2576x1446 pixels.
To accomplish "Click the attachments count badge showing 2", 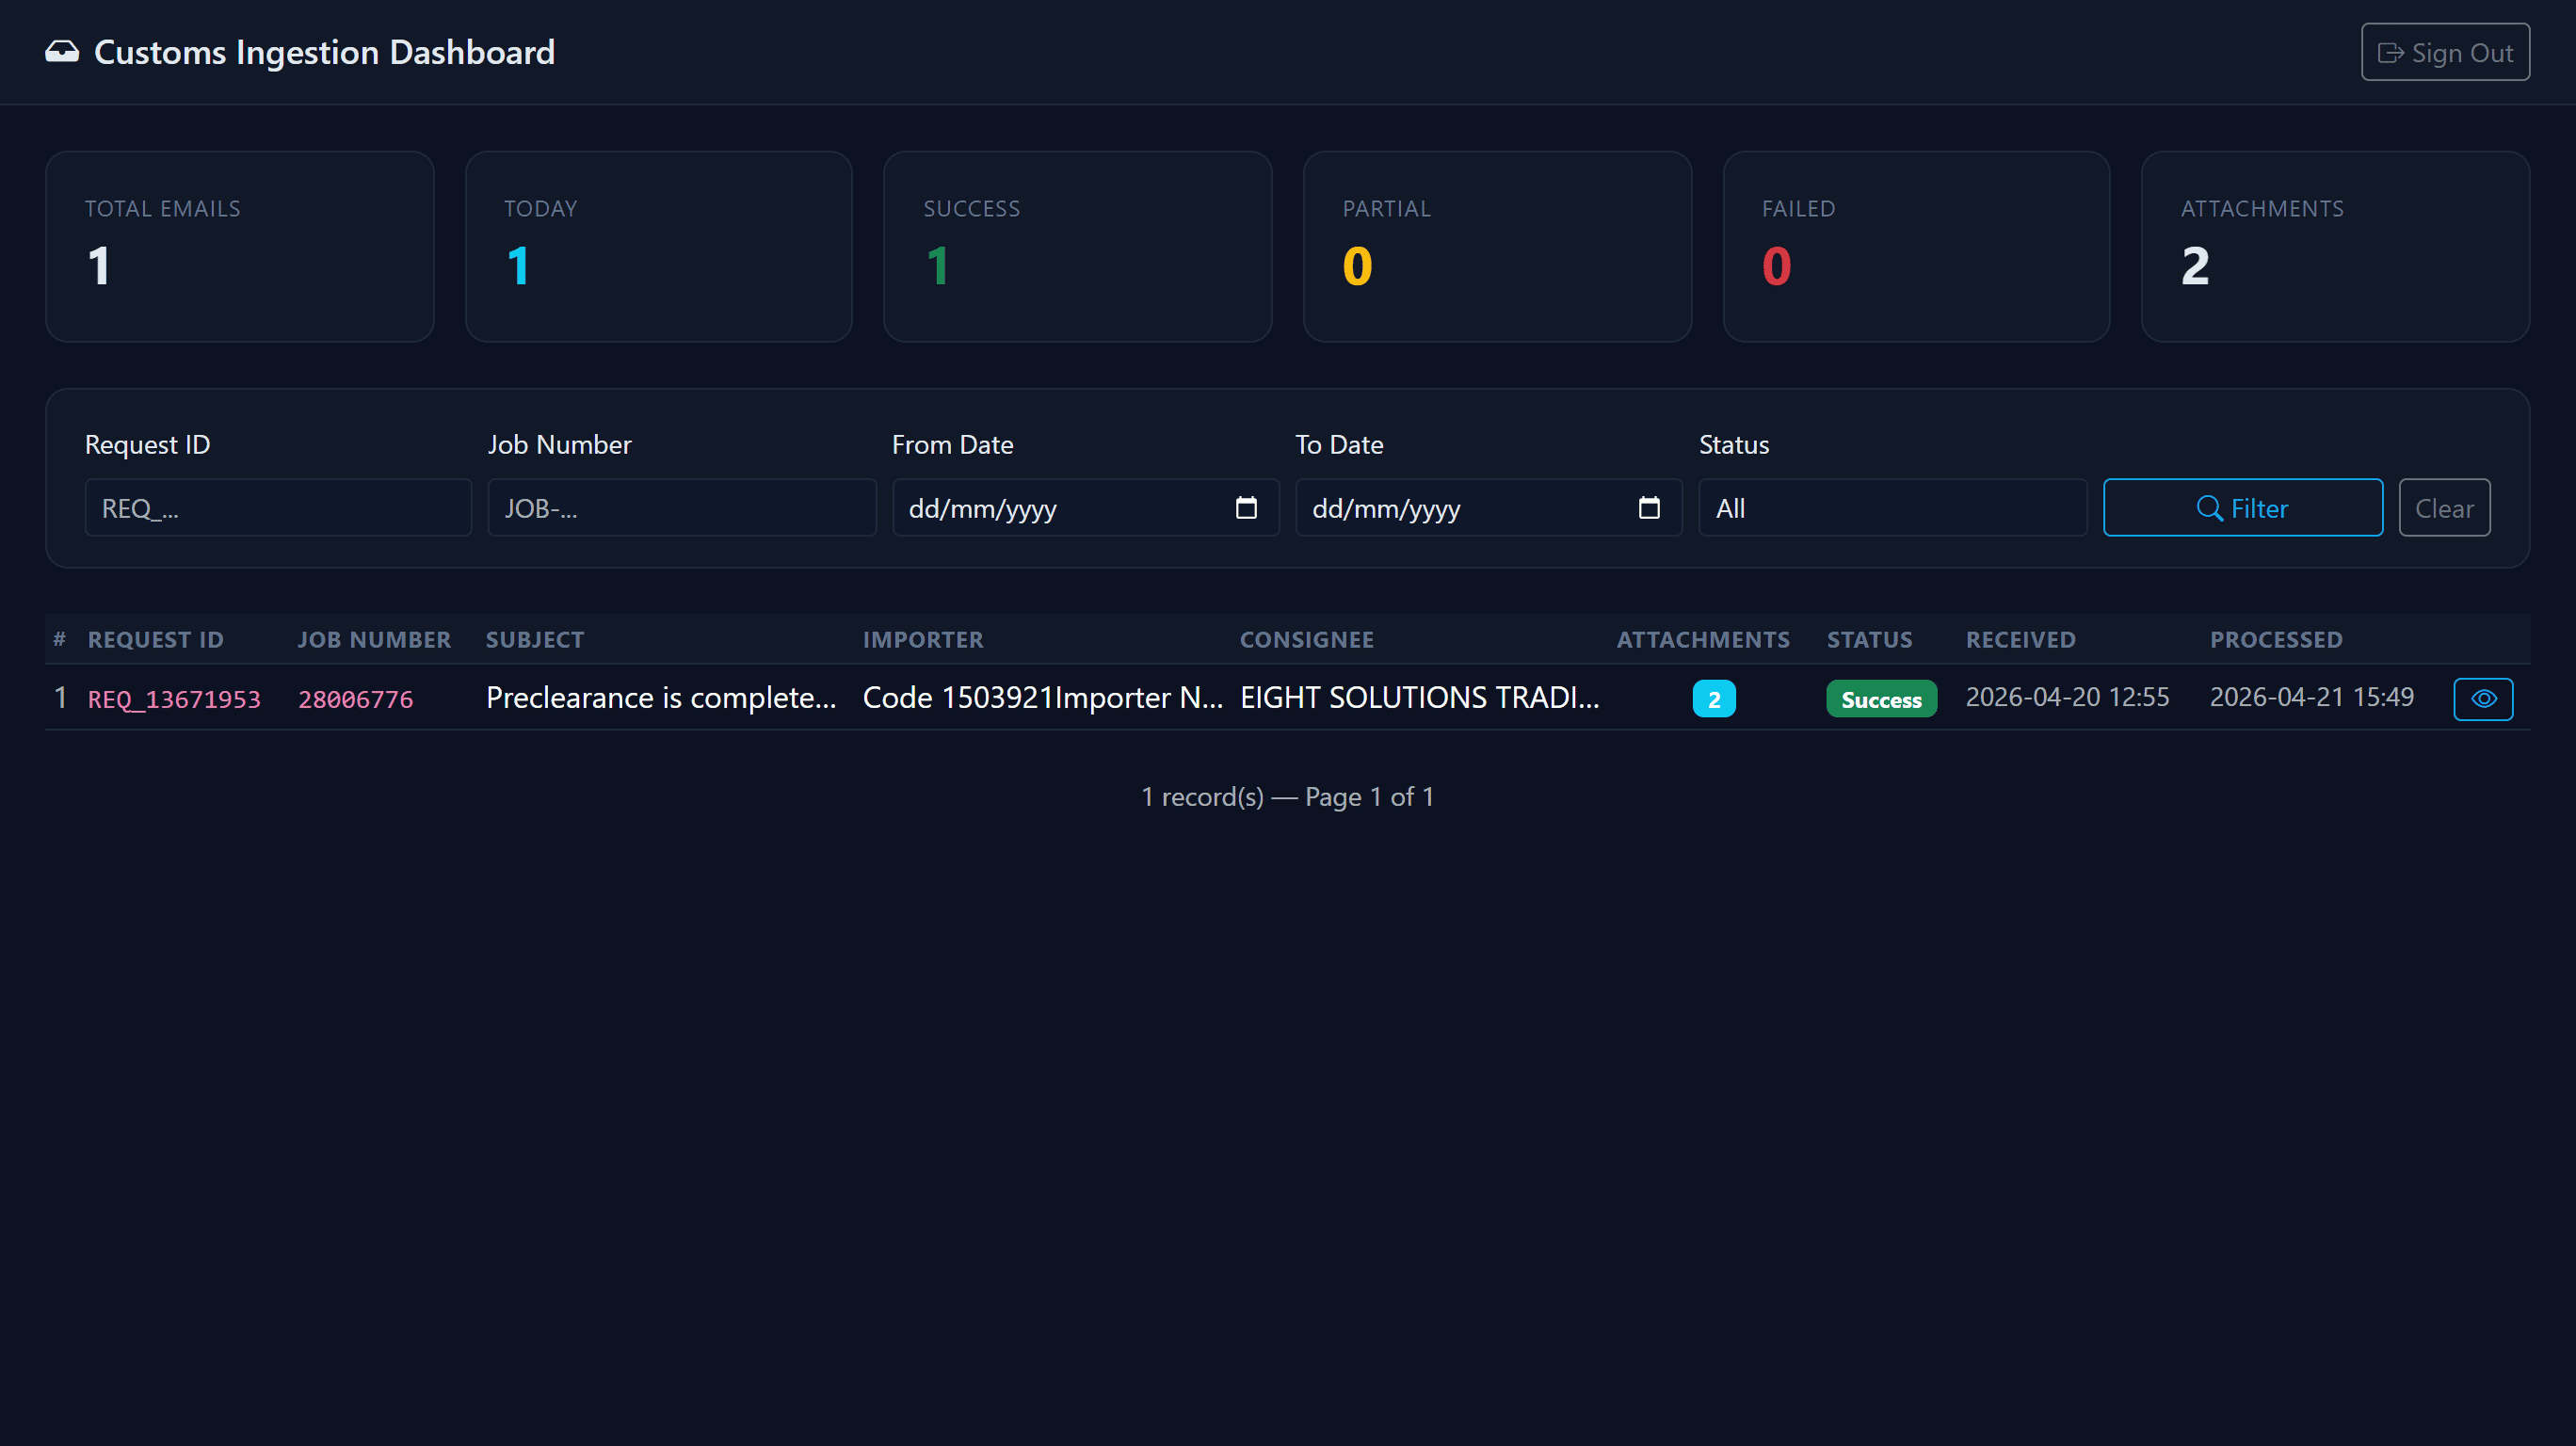I will [1714, 698].
